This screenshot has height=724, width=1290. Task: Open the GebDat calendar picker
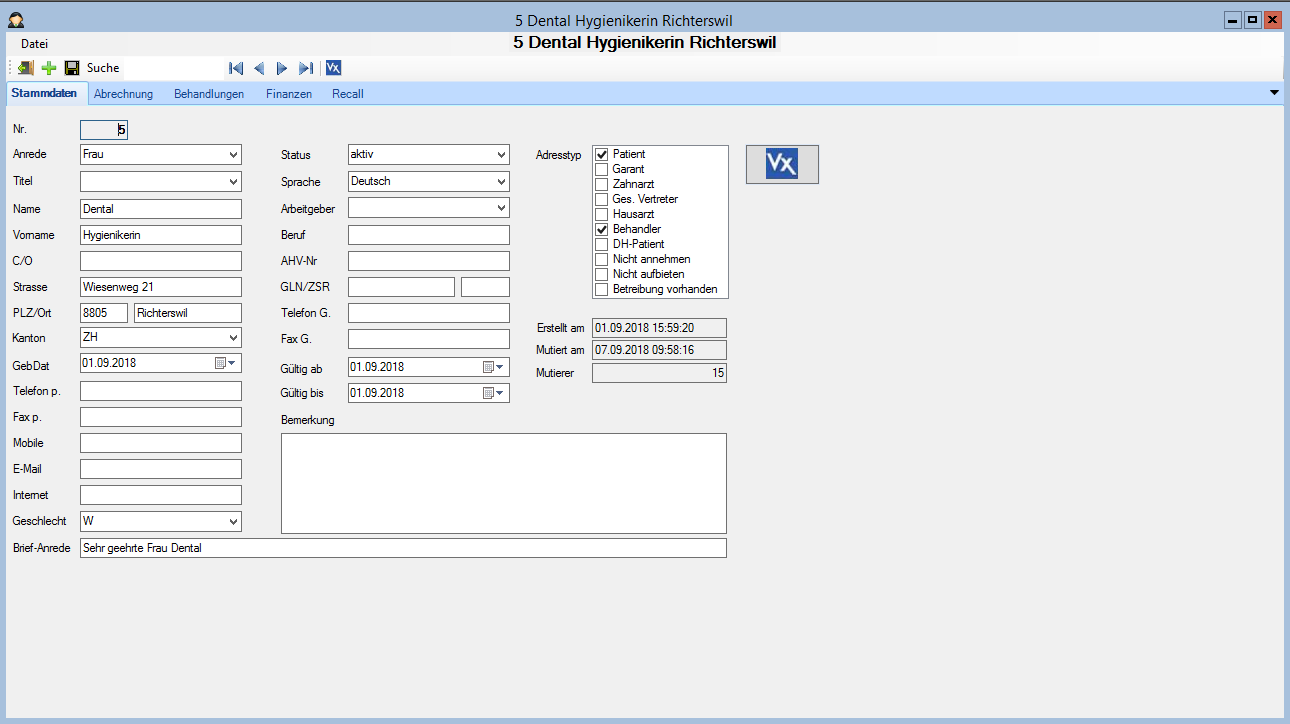pos(226,363)
